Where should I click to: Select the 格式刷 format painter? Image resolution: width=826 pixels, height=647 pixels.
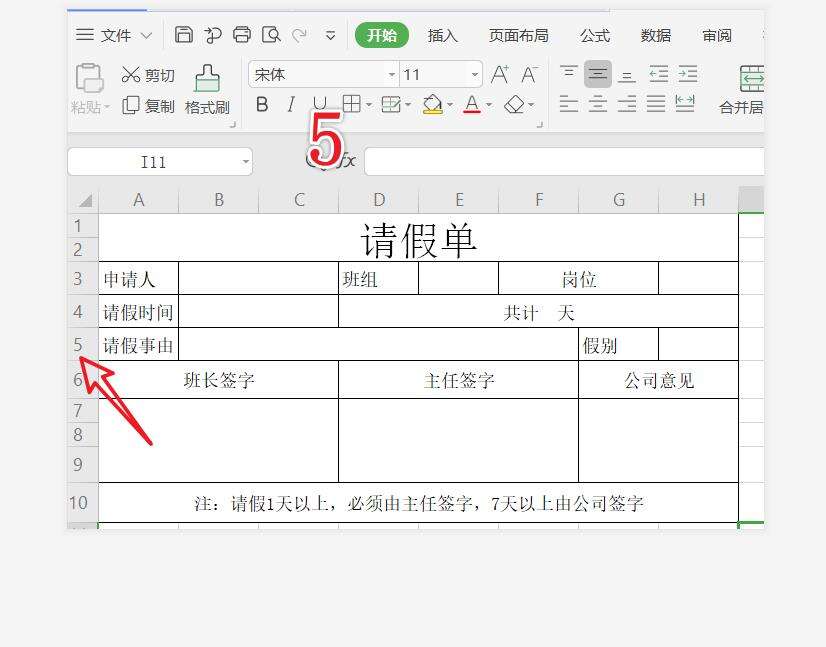207,90
